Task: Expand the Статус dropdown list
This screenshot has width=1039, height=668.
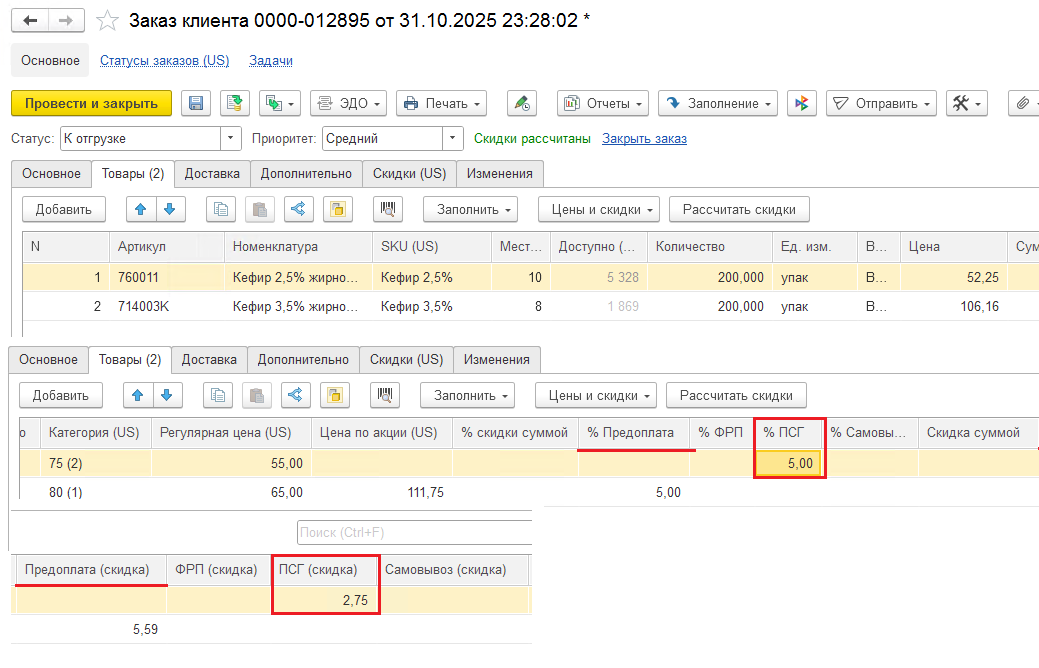Action: click(x=232, y=138)
